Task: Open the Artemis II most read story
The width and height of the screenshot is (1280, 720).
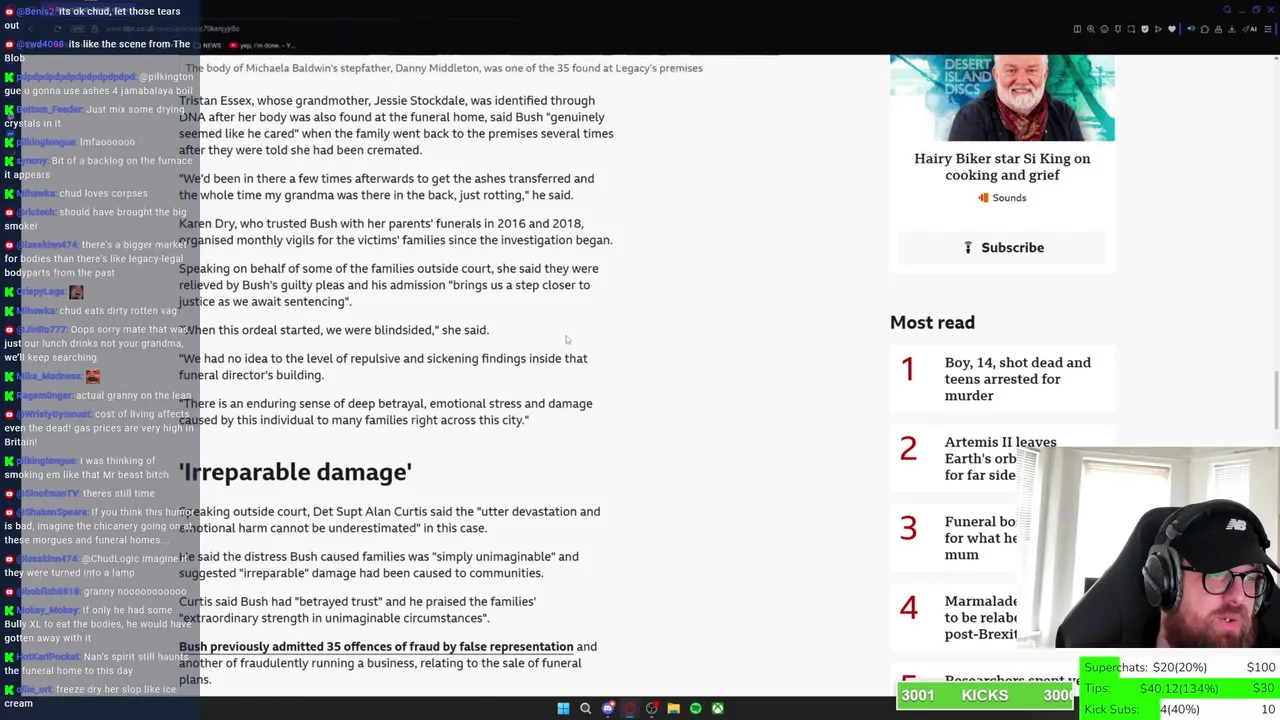Action: pyautogui.click(x=1000, y=458)
